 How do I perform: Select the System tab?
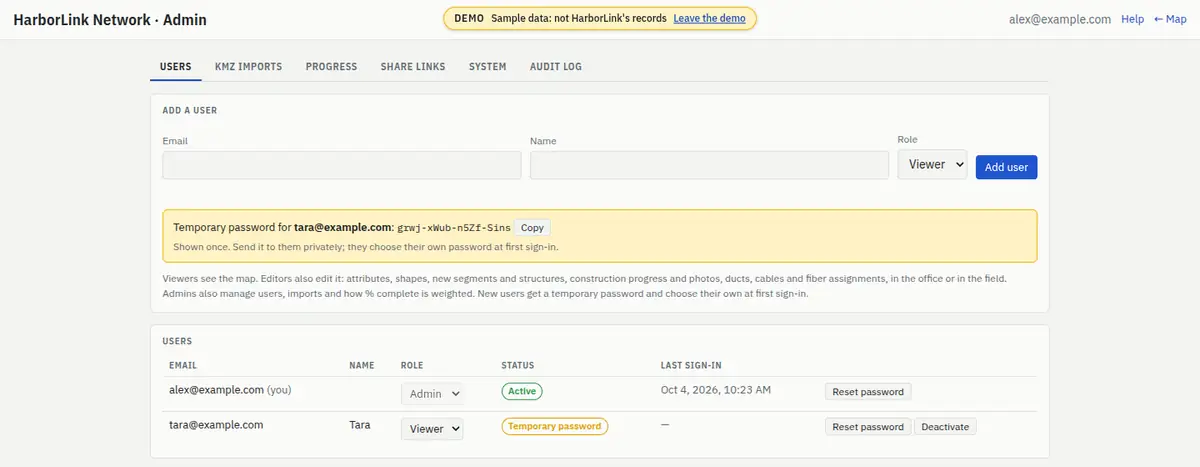tap(488, 67)
